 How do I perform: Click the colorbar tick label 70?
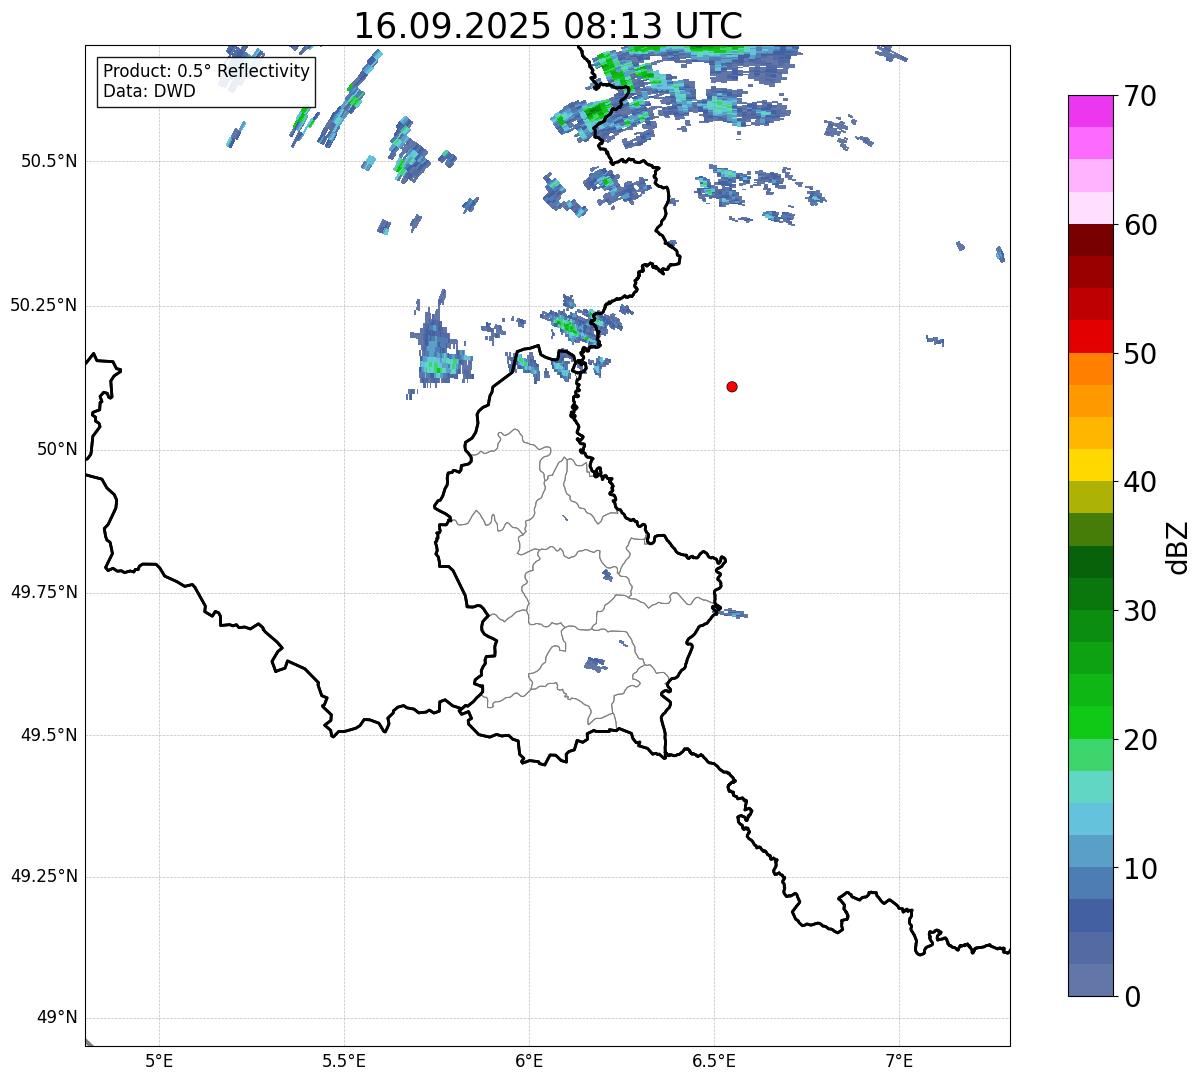[x=1140, y=96]
